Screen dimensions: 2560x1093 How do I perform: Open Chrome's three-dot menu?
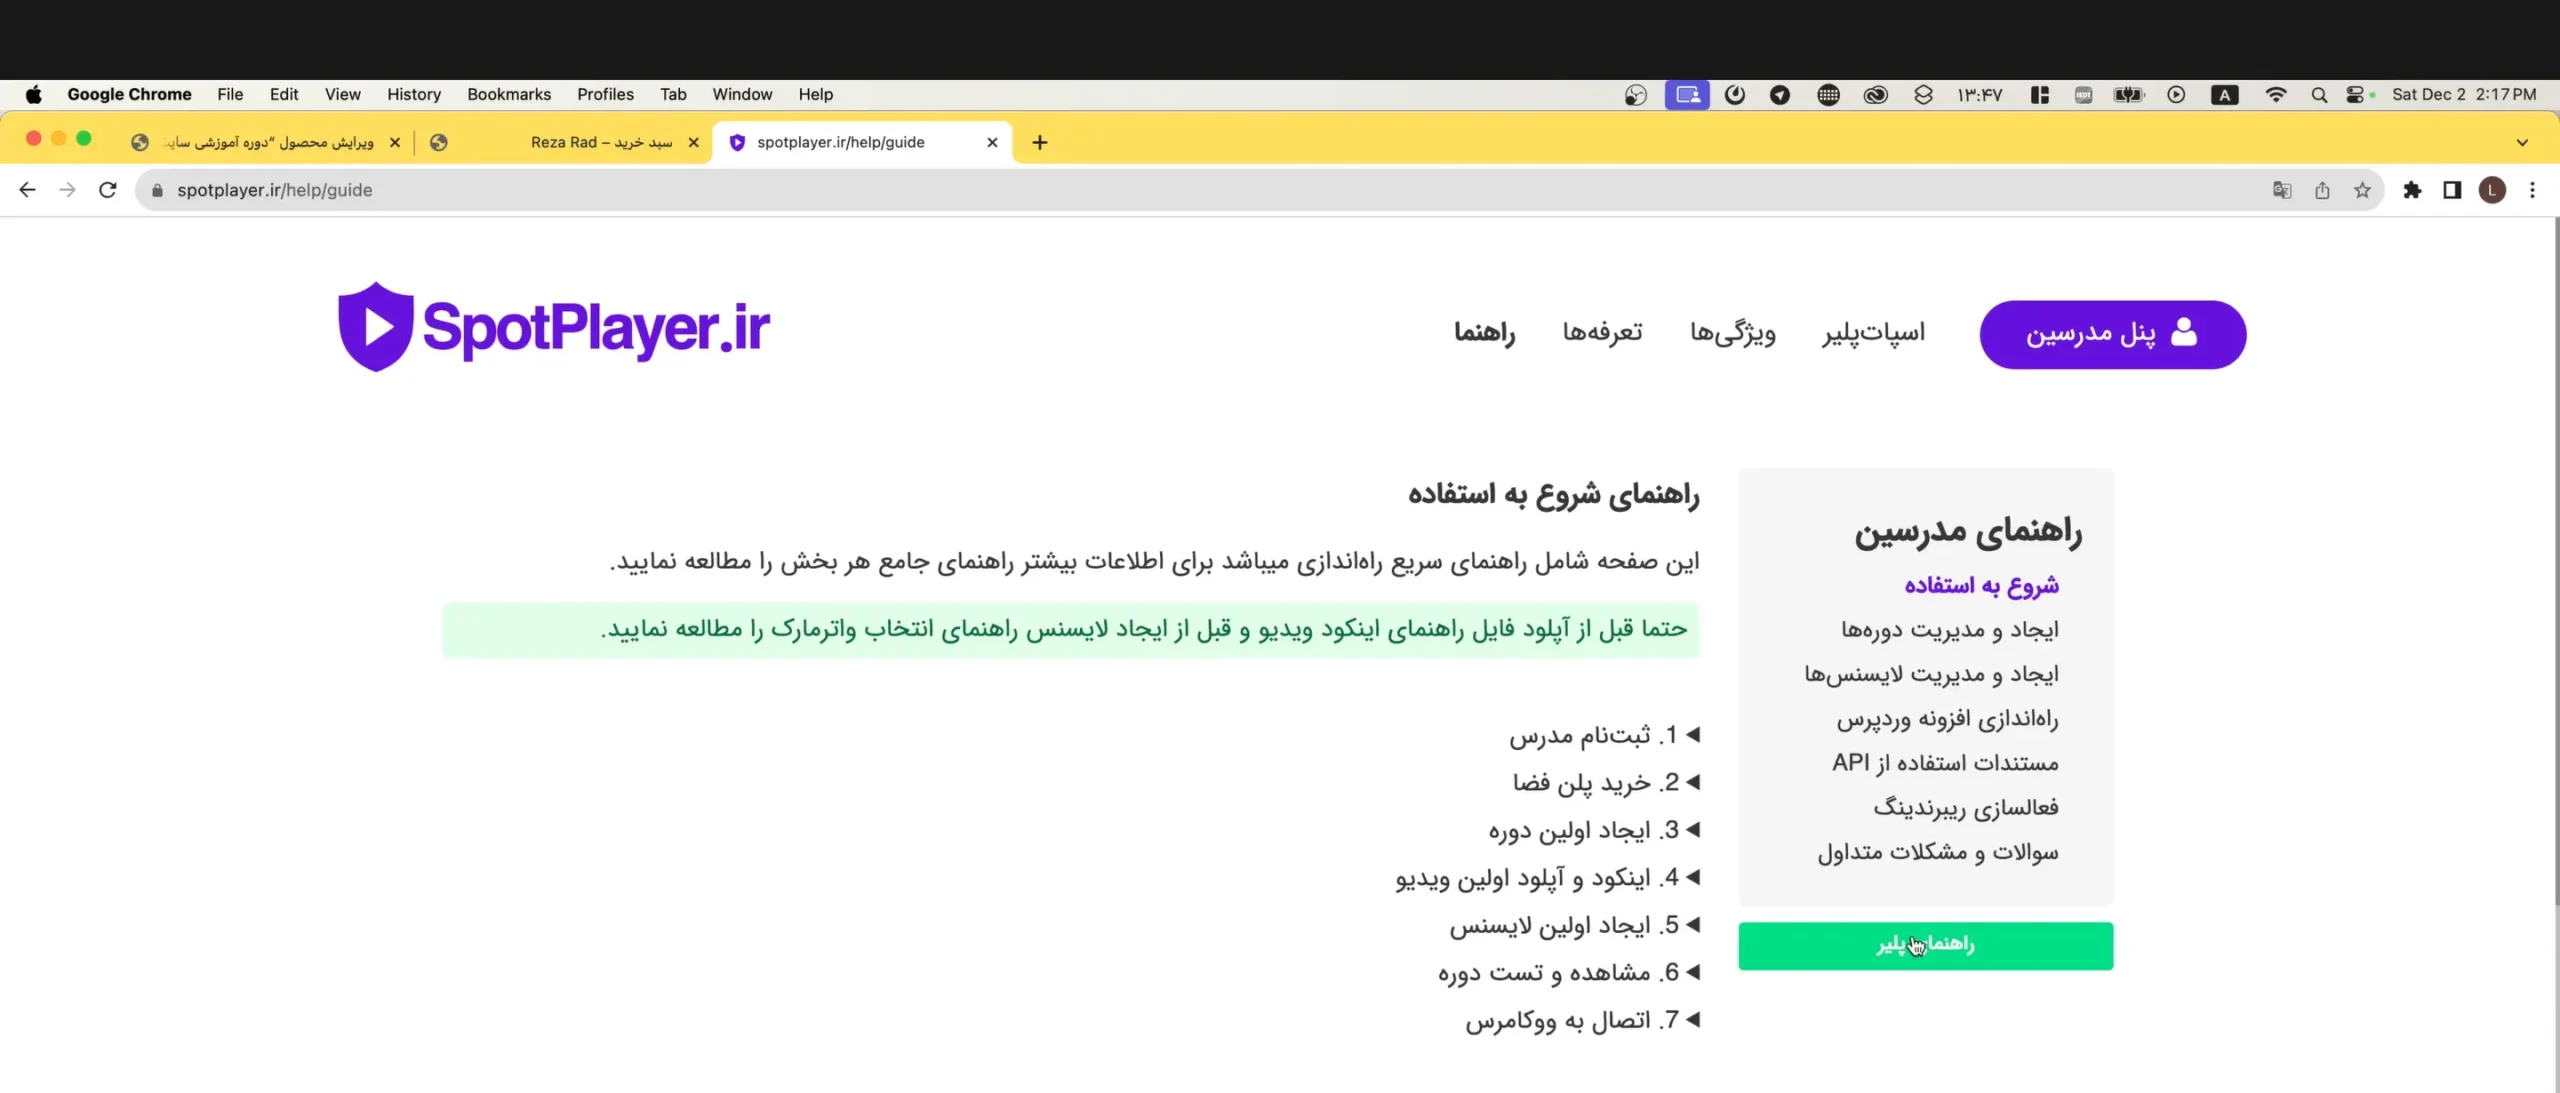coord(2533,190)
